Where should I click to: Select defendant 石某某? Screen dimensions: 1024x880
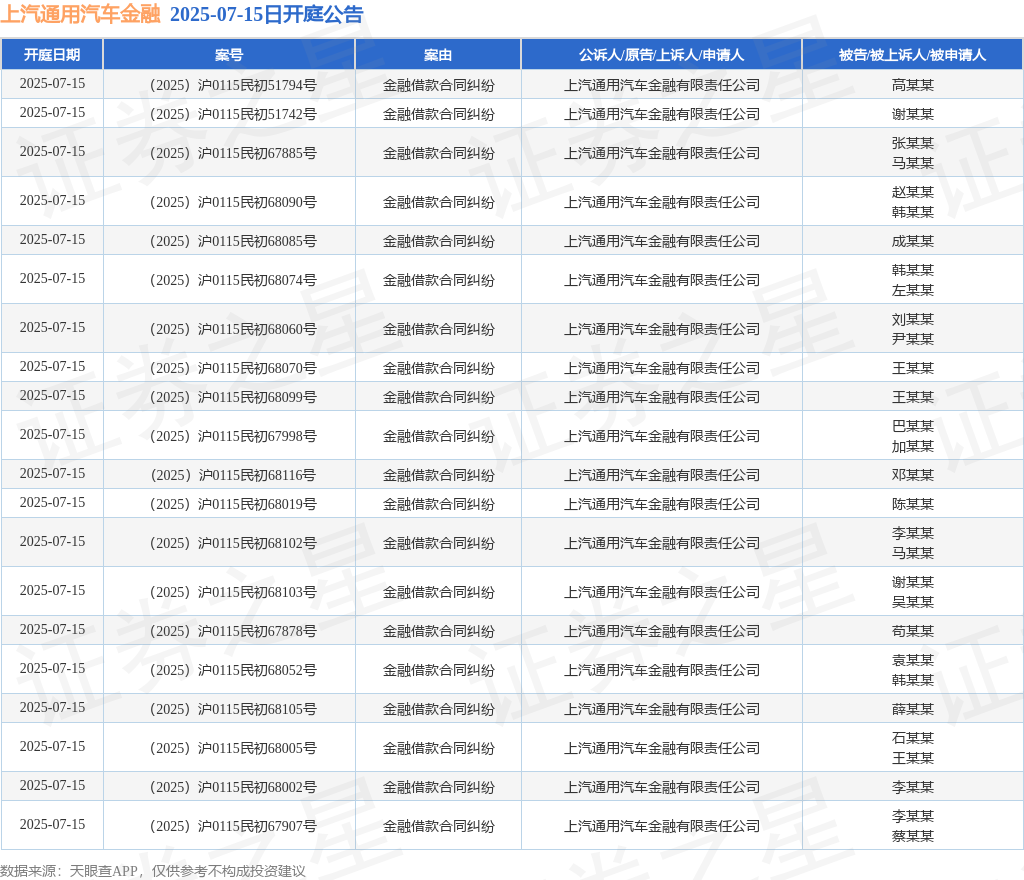(x=913, y=738)
